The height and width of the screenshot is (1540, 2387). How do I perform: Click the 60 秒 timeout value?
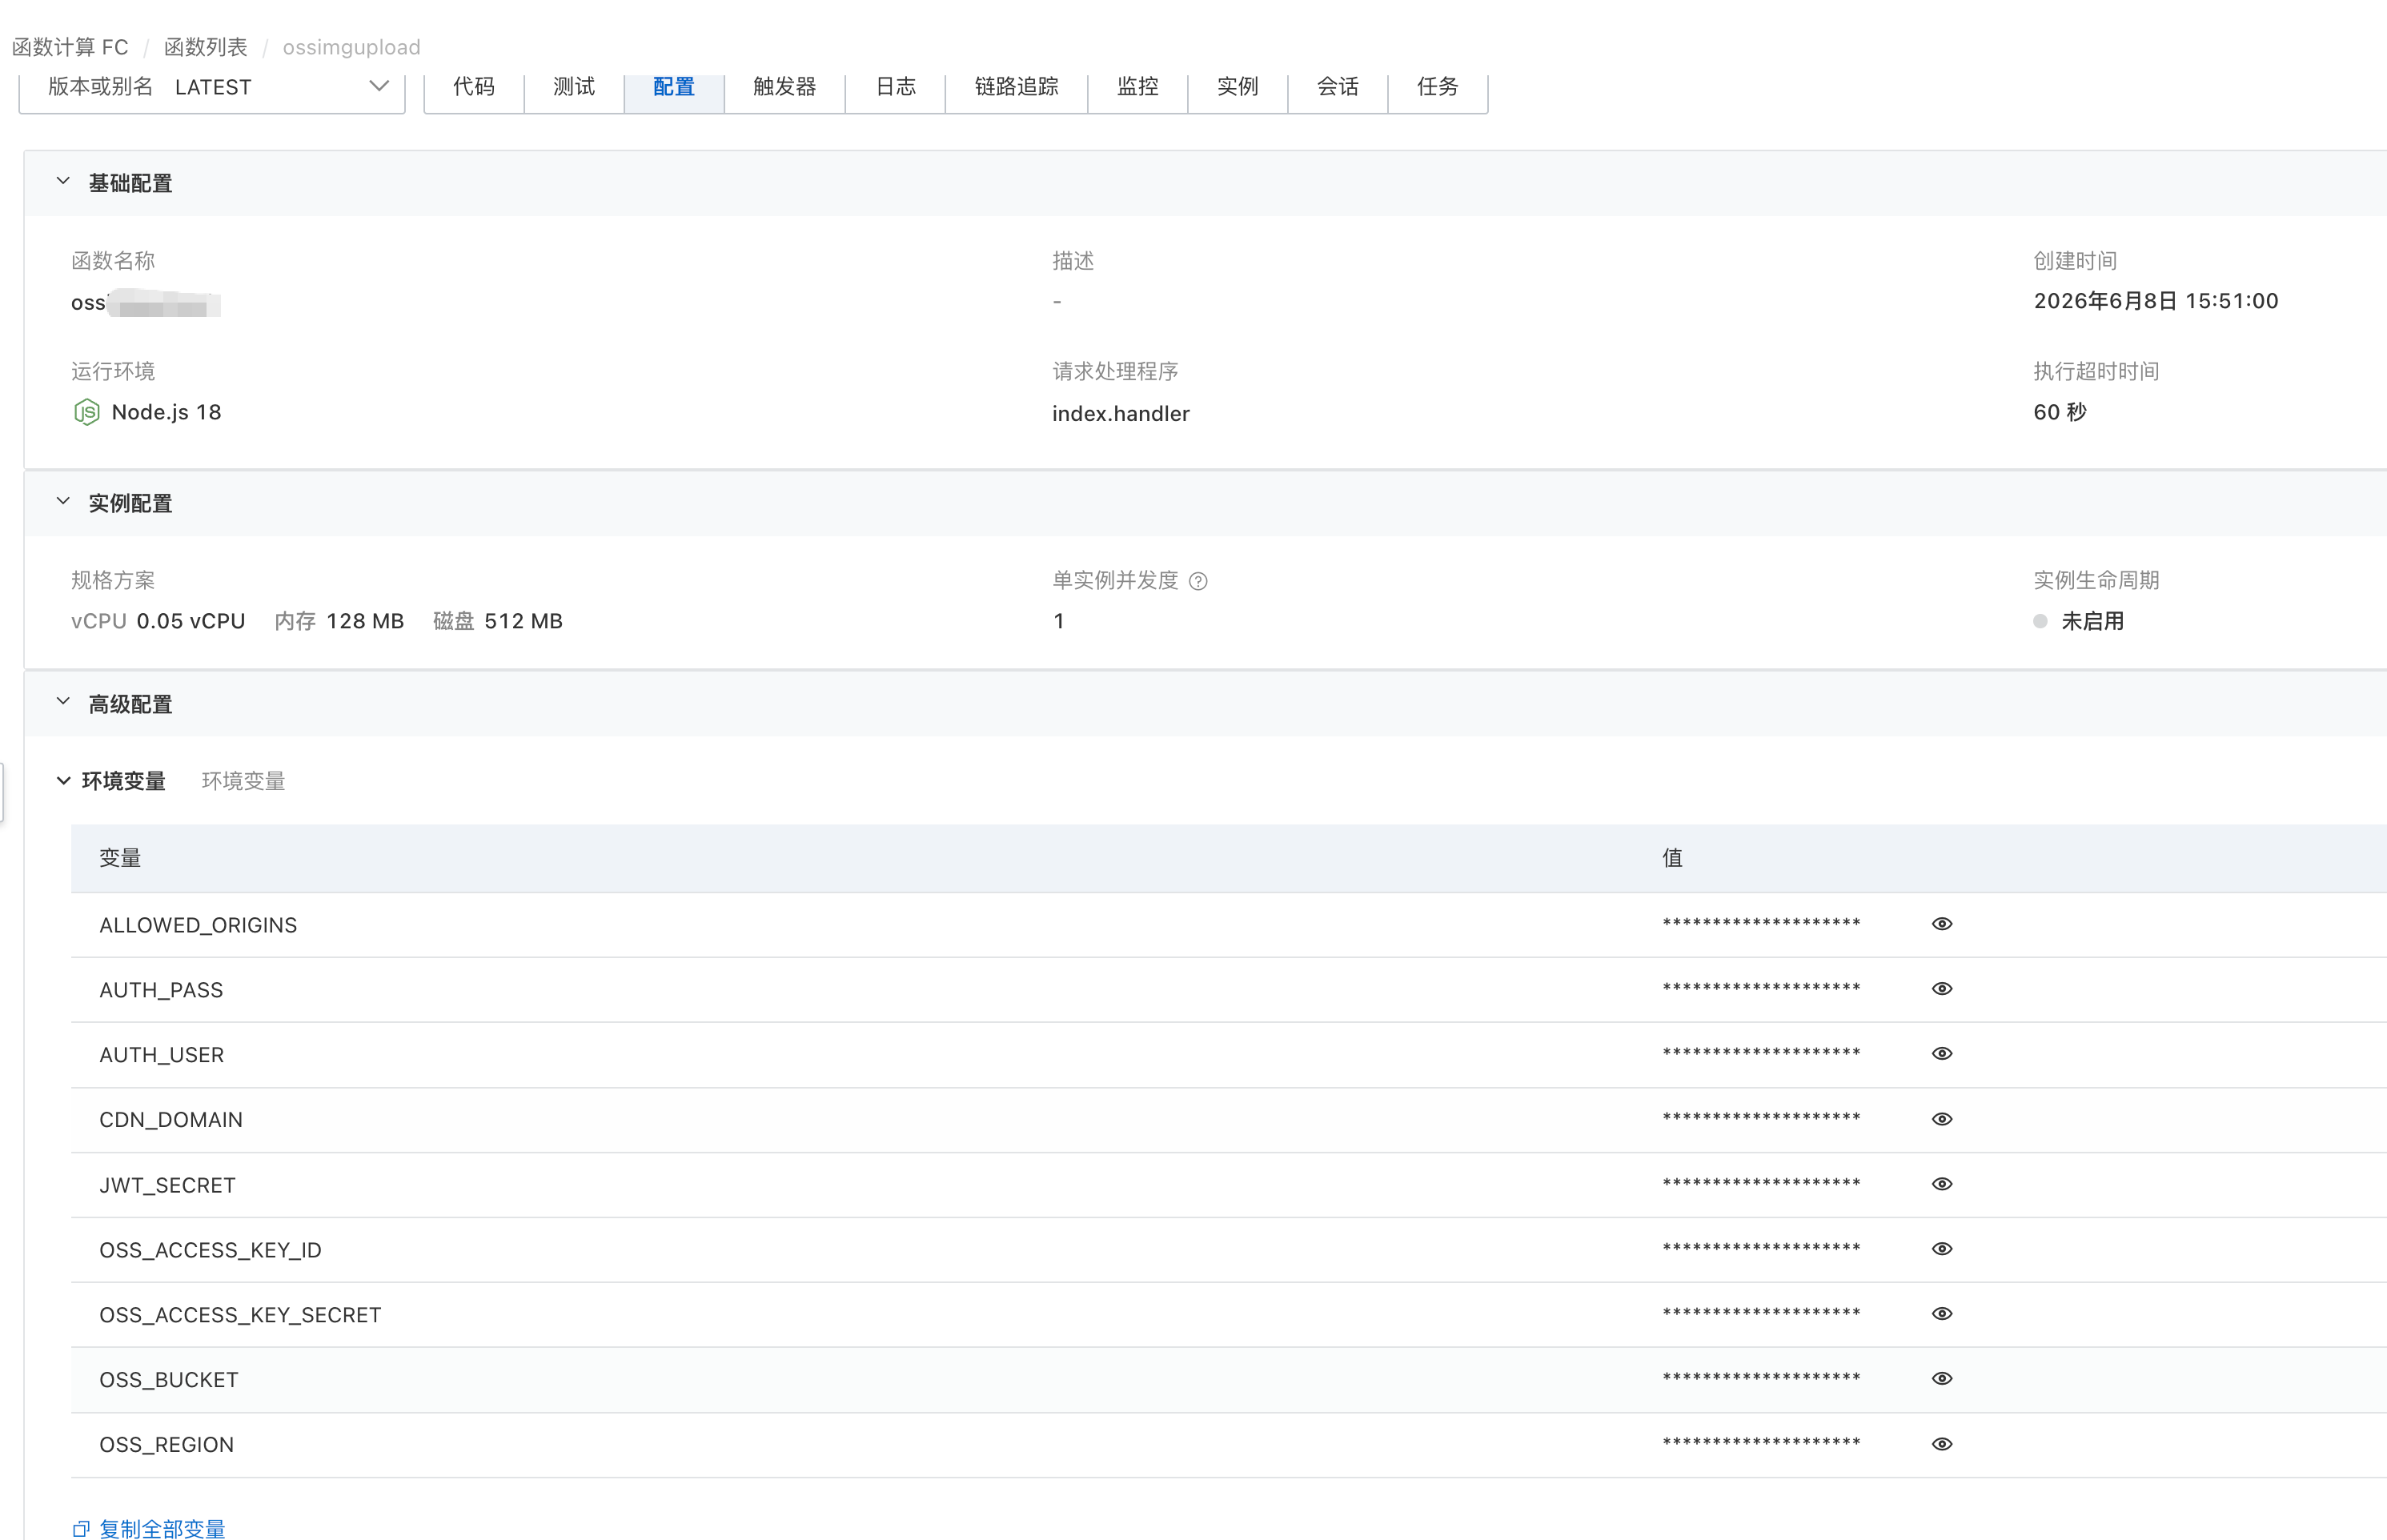click(x=2060, y=412)
